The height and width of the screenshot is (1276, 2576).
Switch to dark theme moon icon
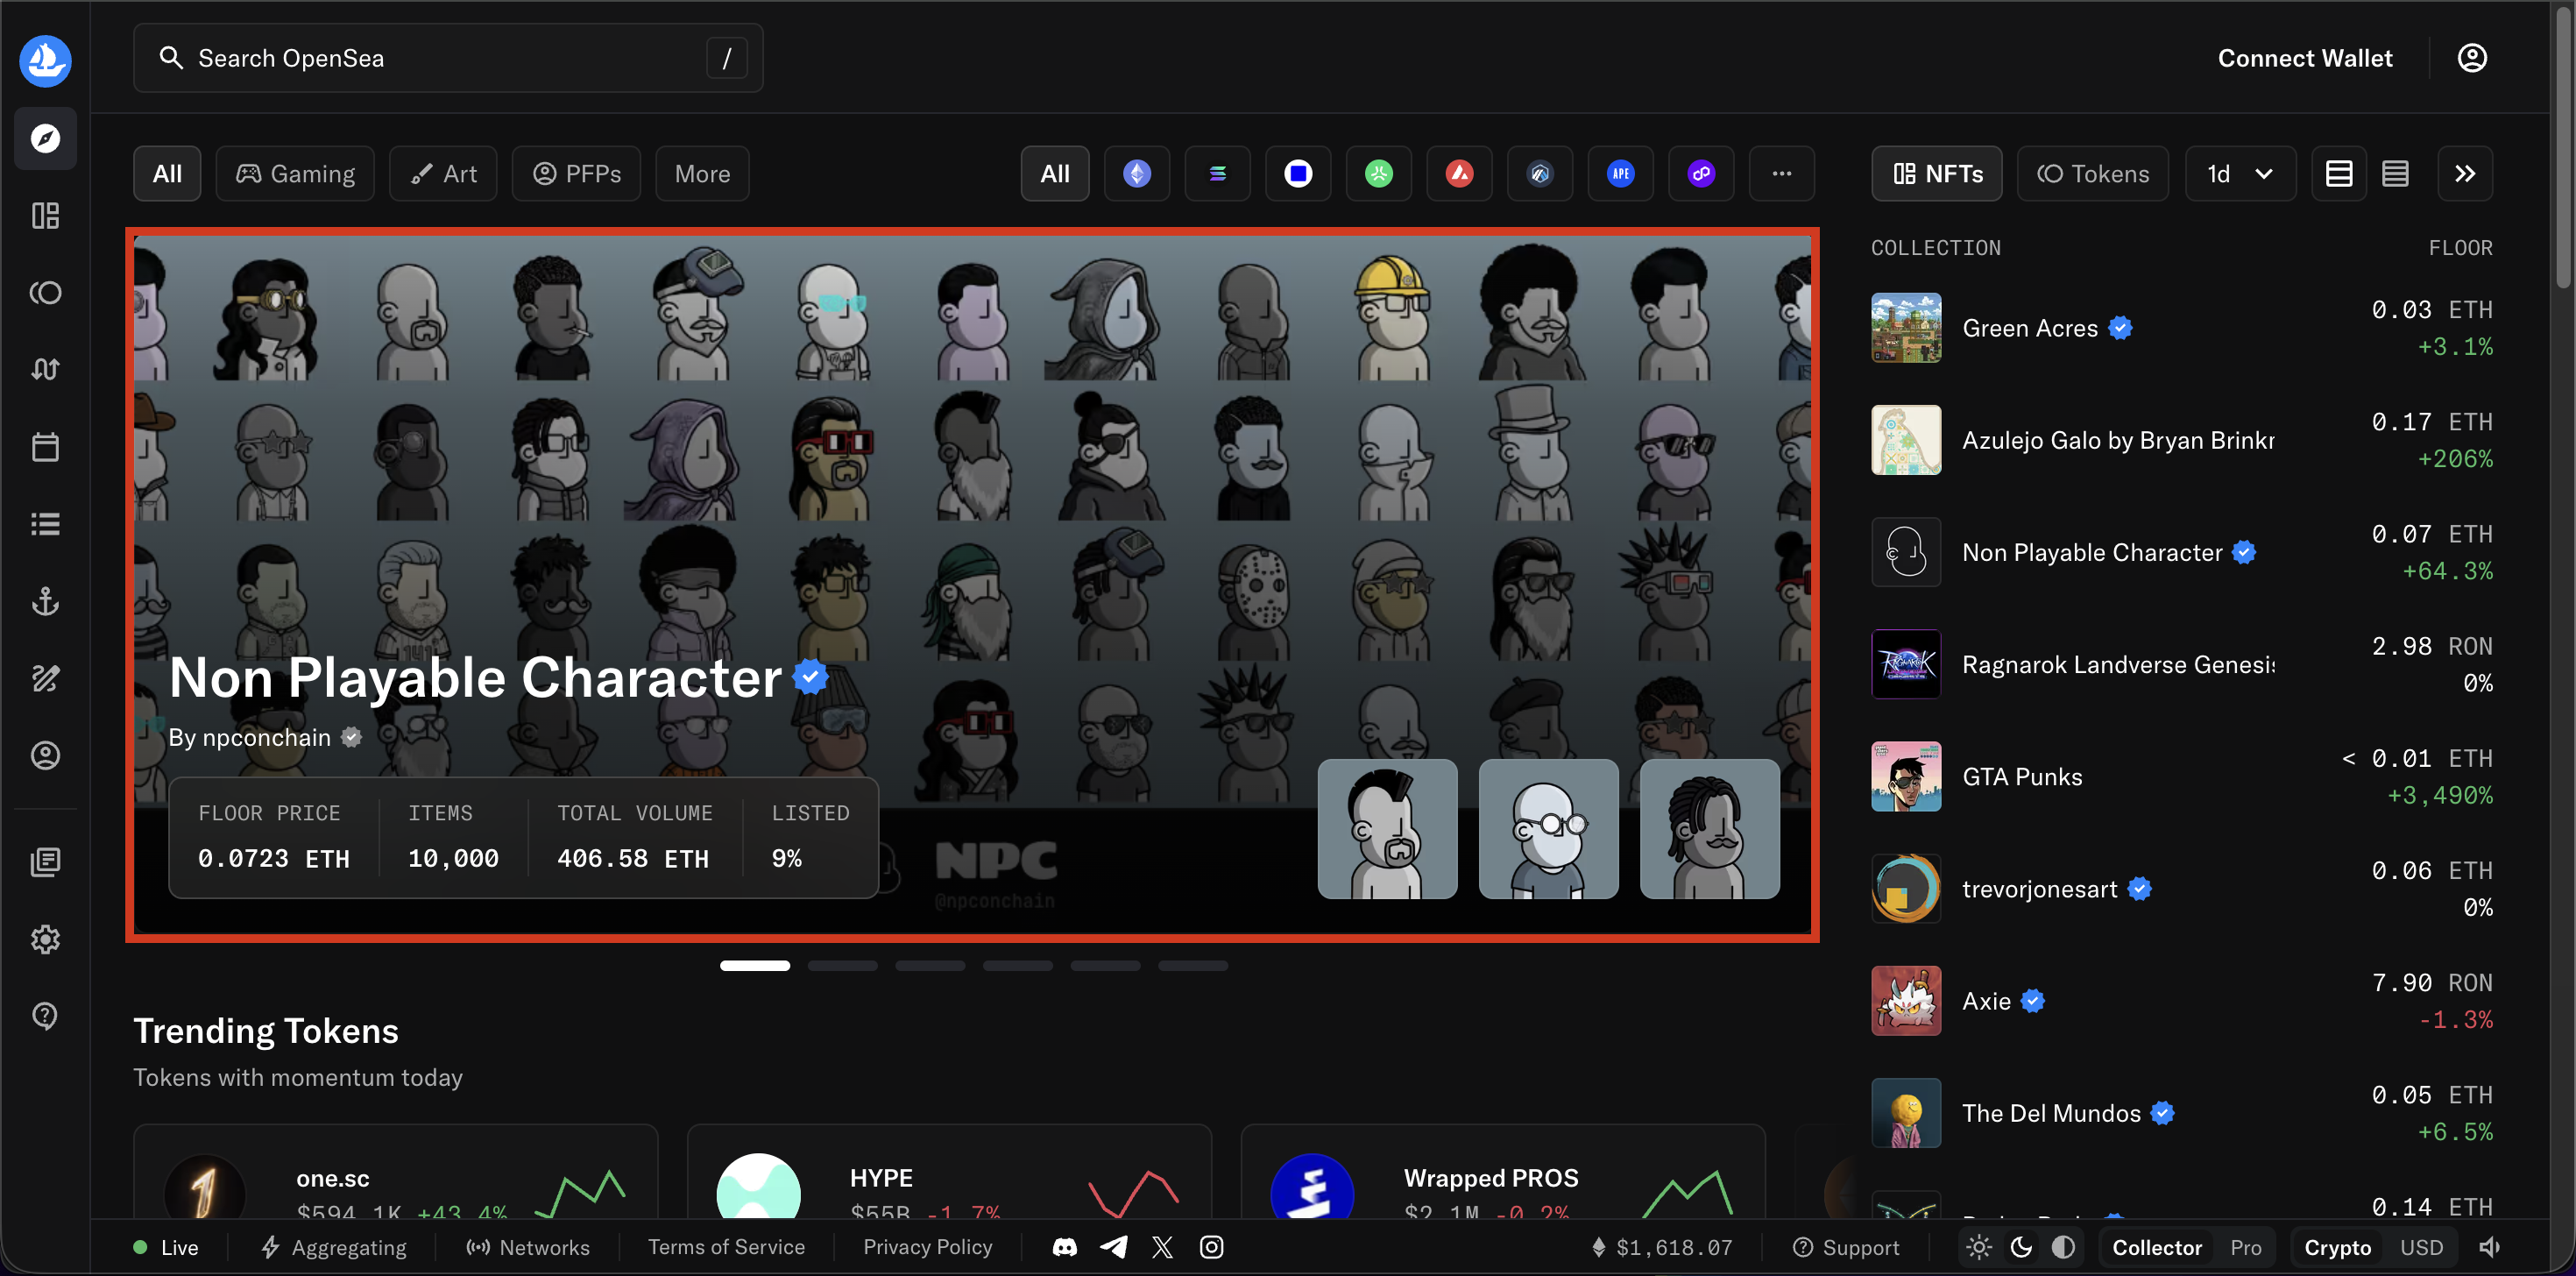tap(2021, 1247)
